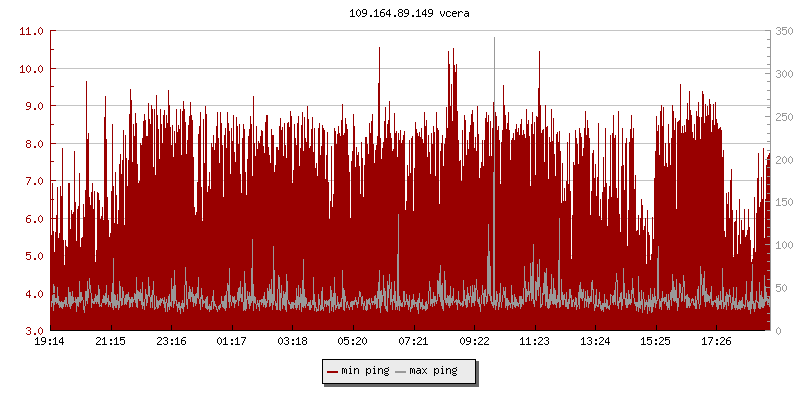
Task: Click the 200 value on right axis
Action: click(783, 160)
